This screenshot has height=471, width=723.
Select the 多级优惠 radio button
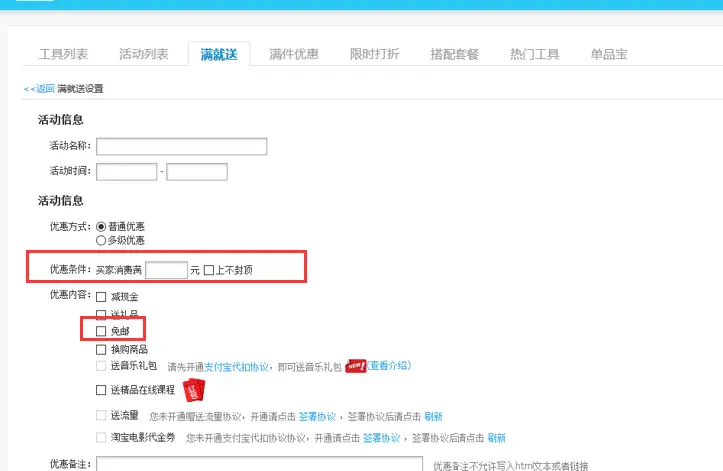point(101,240)
